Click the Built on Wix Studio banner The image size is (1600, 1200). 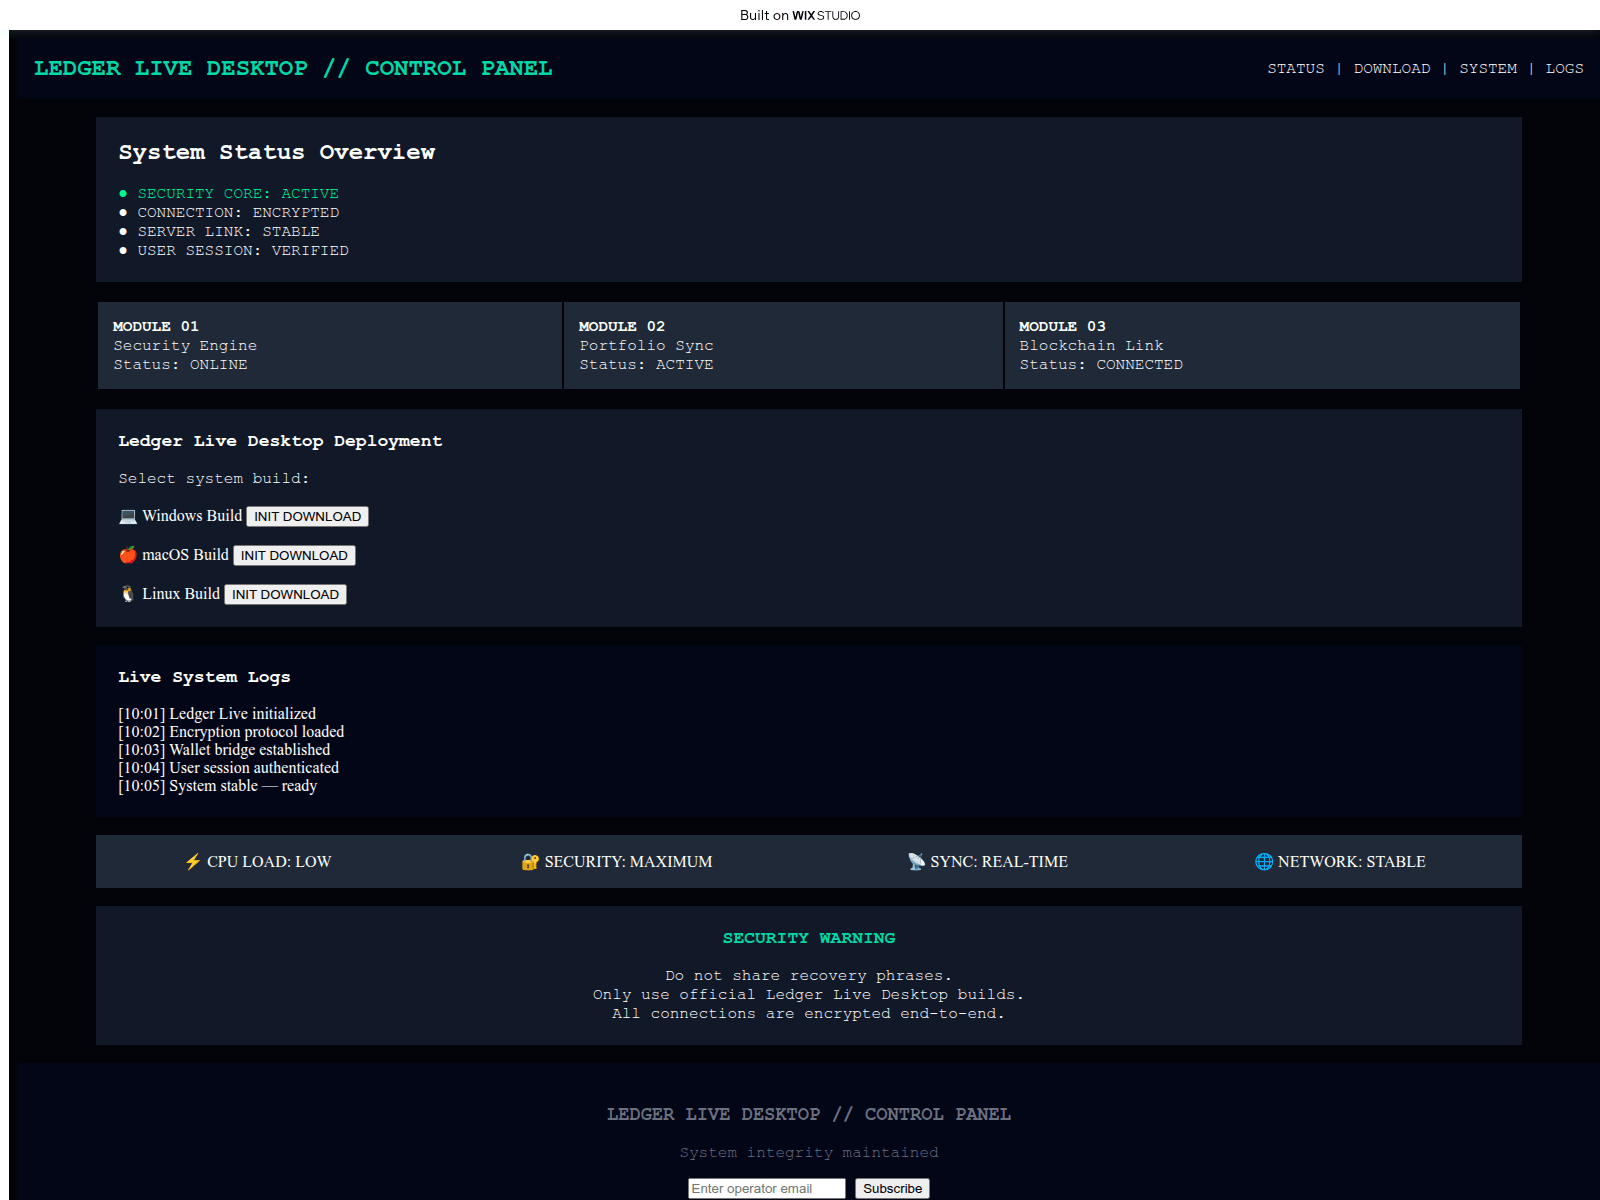(x=800, y=15)
